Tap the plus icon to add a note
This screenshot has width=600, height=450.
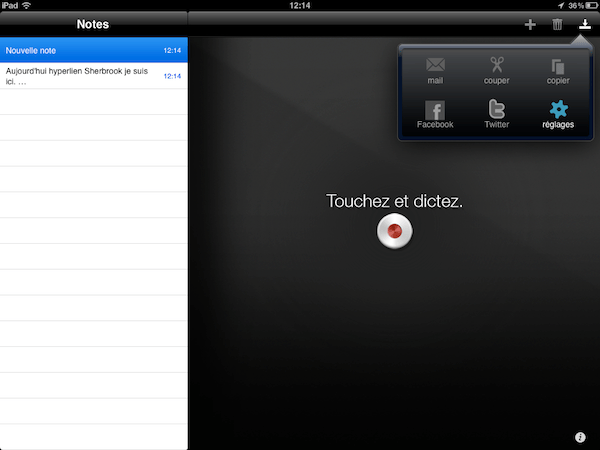[530, 24]
